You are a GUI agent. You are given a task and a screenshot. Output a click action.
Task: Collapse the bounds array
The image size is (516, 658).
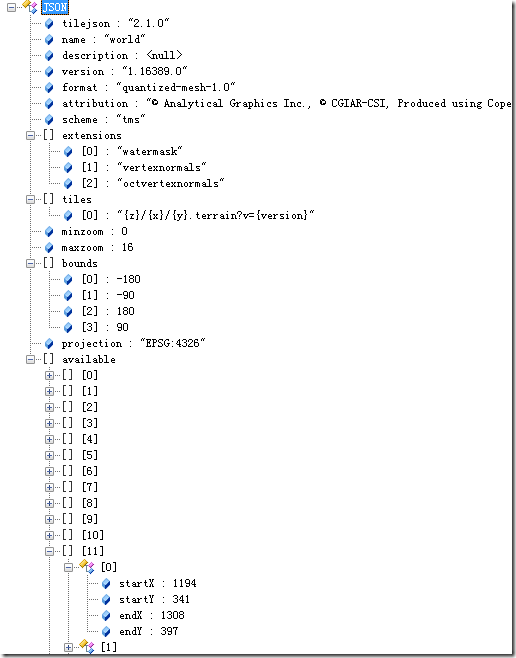coord(30,264)
